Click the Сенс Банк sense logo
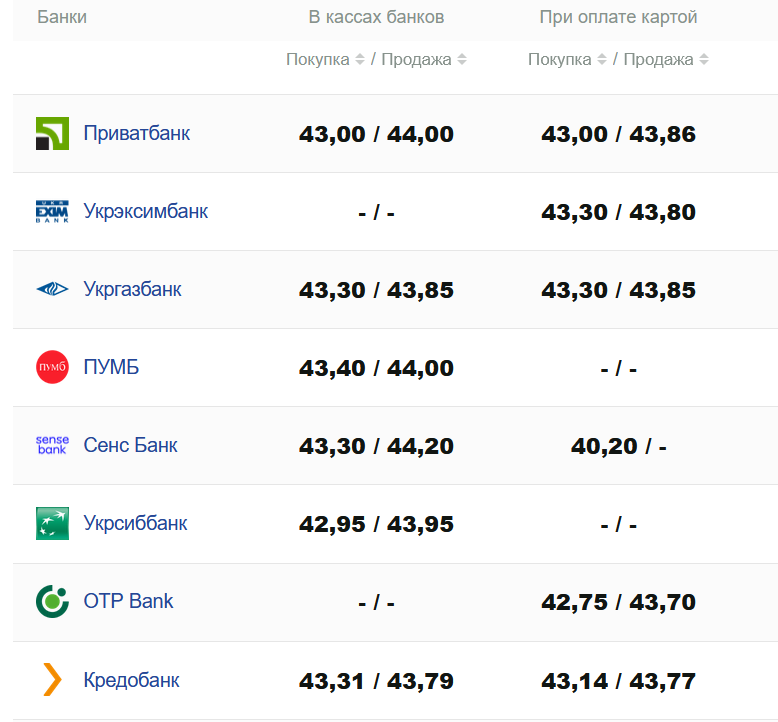 coord(52,445)
